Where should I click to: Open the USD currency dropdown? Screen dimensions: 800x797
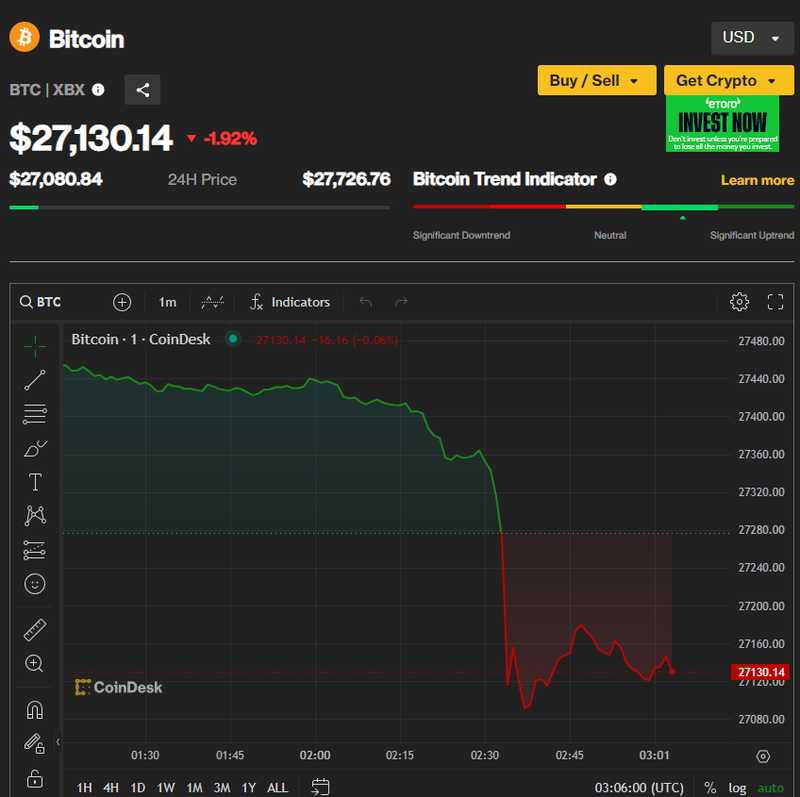pos(750,38)
